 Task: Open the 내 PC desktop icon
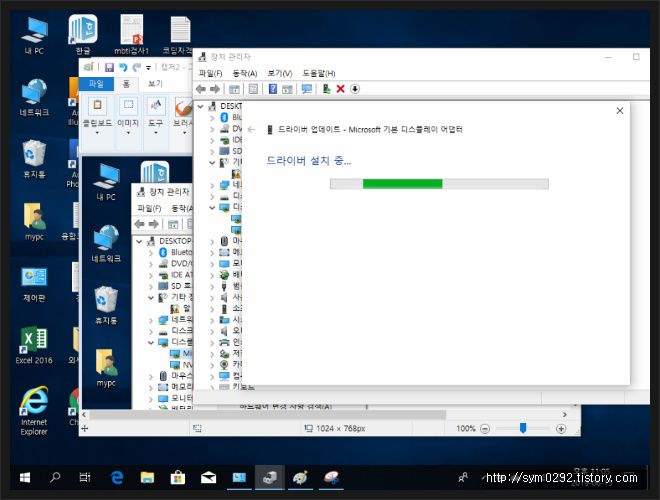coord(35,36)
